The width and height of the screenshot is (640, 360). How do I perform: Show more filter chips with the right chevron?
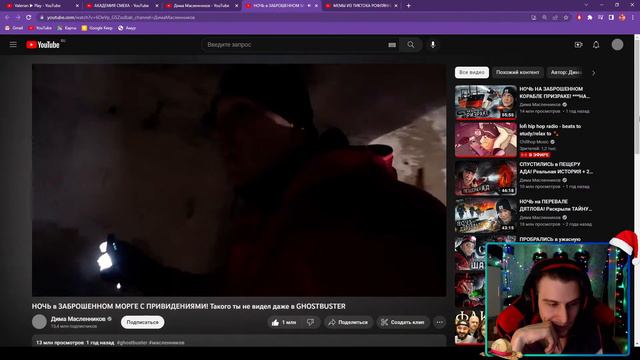click(x=593, y=73)
